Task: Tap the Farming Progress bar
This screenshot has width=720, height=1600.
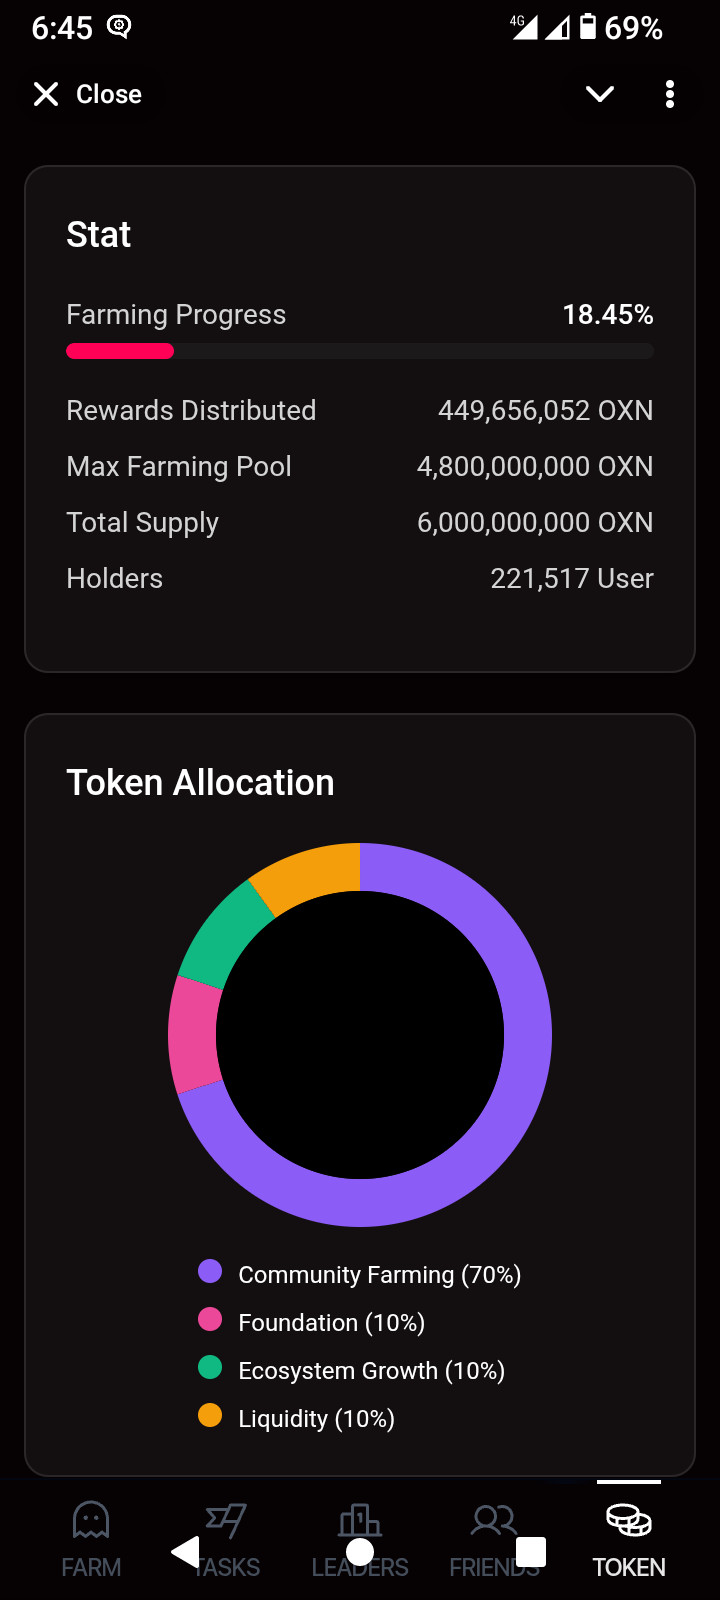Action: [360, 351]
